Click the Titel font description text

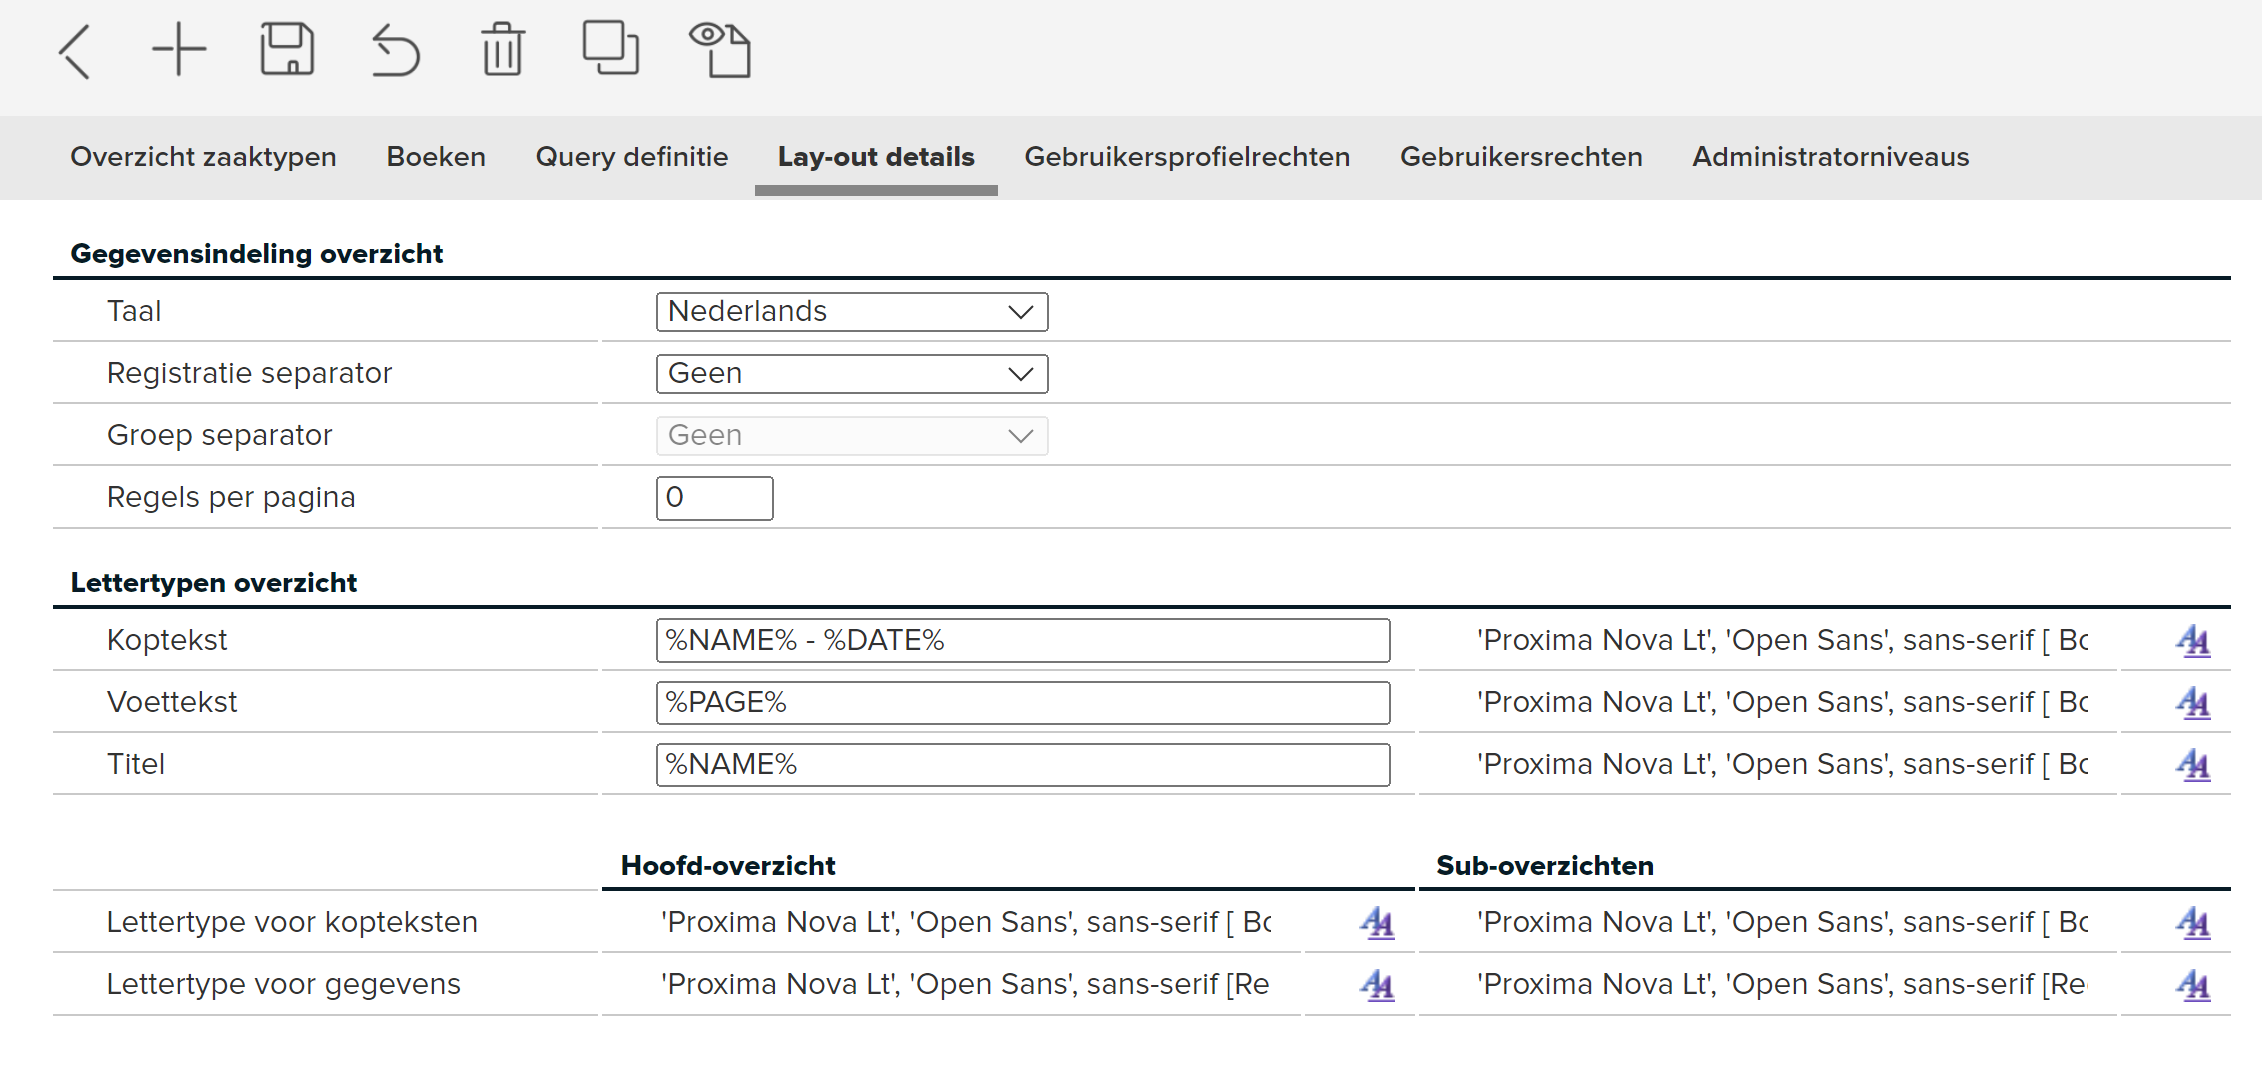1782,765
